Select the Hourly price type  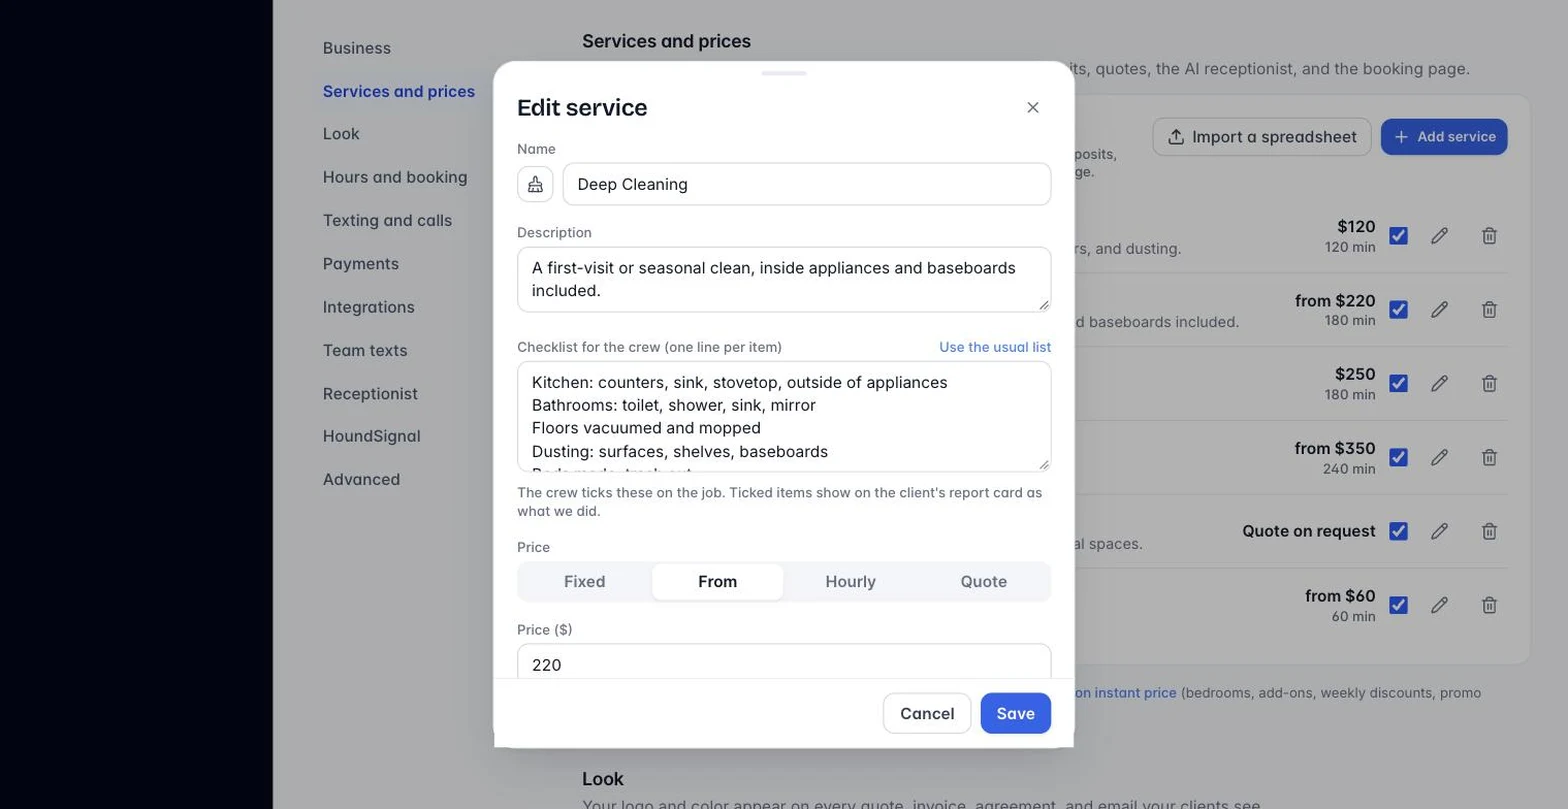pyautogui.click(x=851, y=582)
